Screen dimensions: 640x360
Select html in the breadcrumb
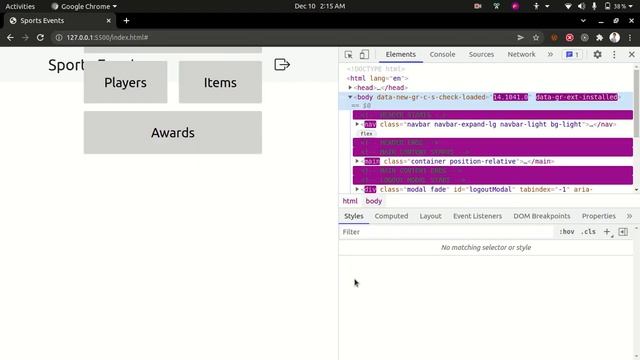click(350, 201)
